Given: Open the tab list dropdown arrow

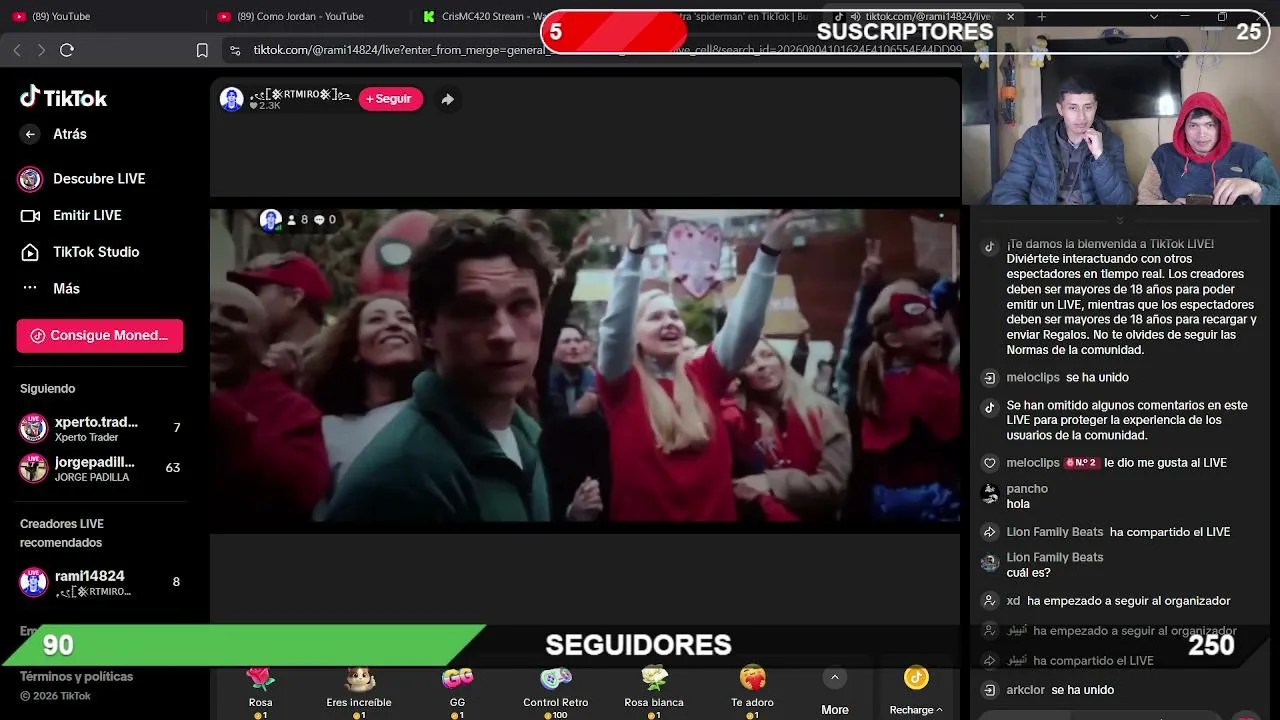Looking at the screenshot, I should pyautogui.click(x=1154, y=16).
